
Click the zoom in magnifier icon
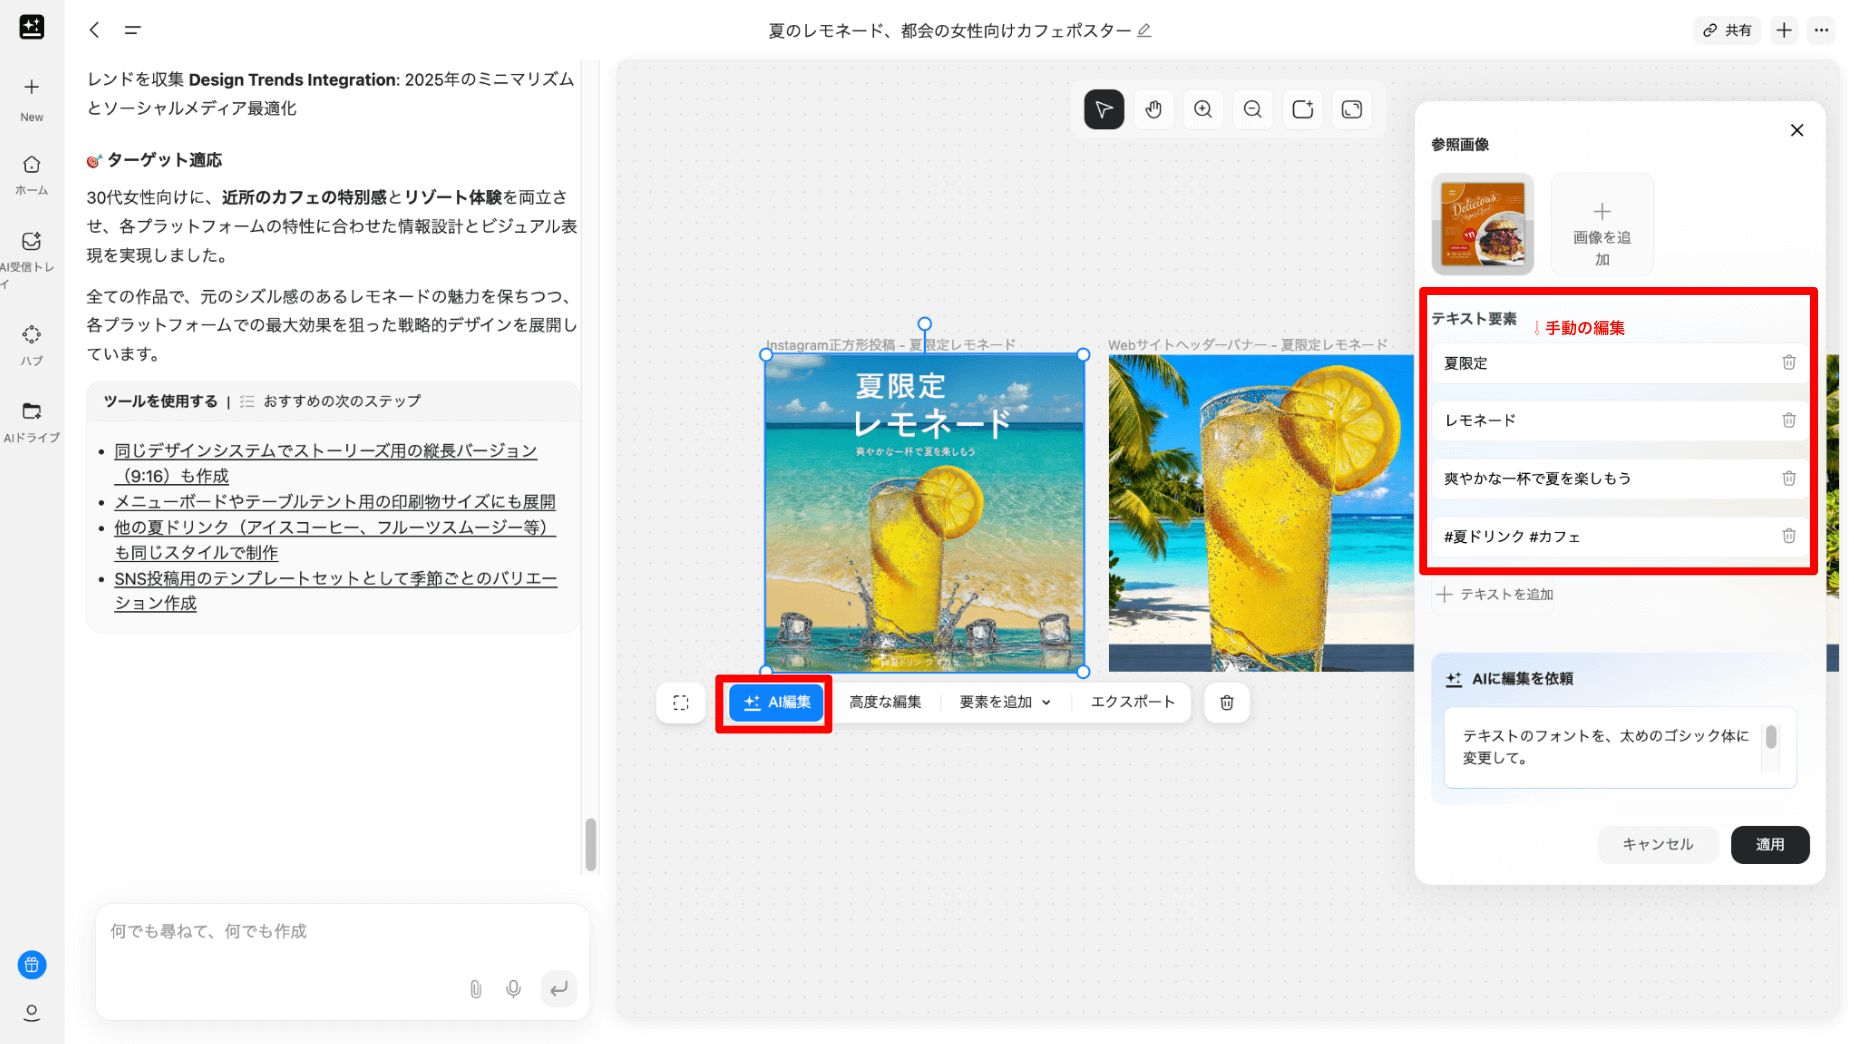(1203, 110)
